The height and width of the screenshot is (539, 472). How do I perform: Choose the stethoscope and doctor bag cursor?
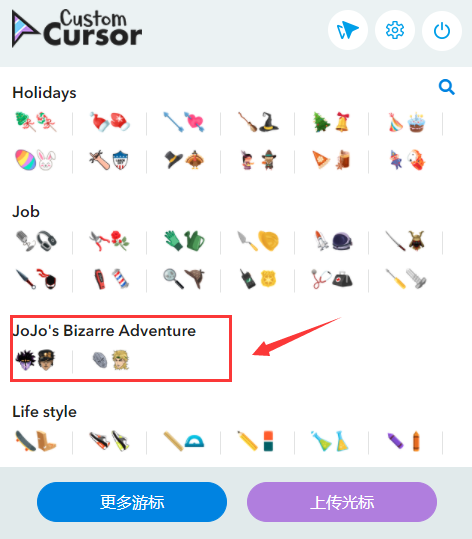click(332, 279)
